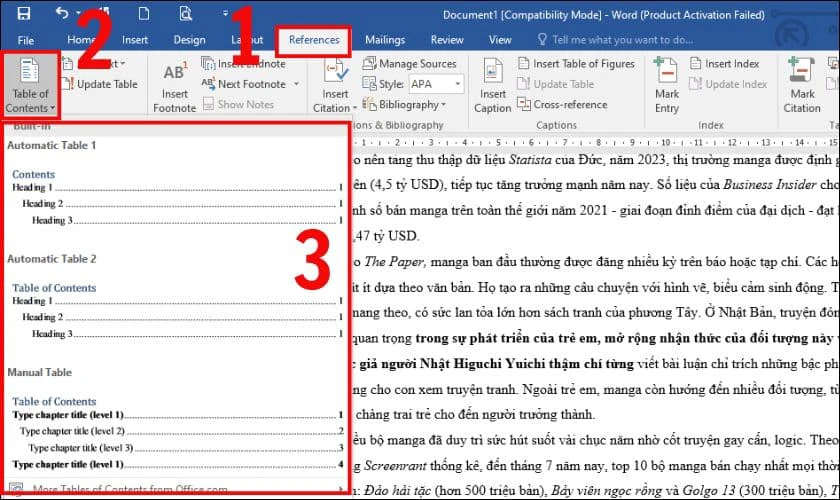Viewport: 840px width, 500px height.
Task: Click Insert Index
Action: [724, 64]
